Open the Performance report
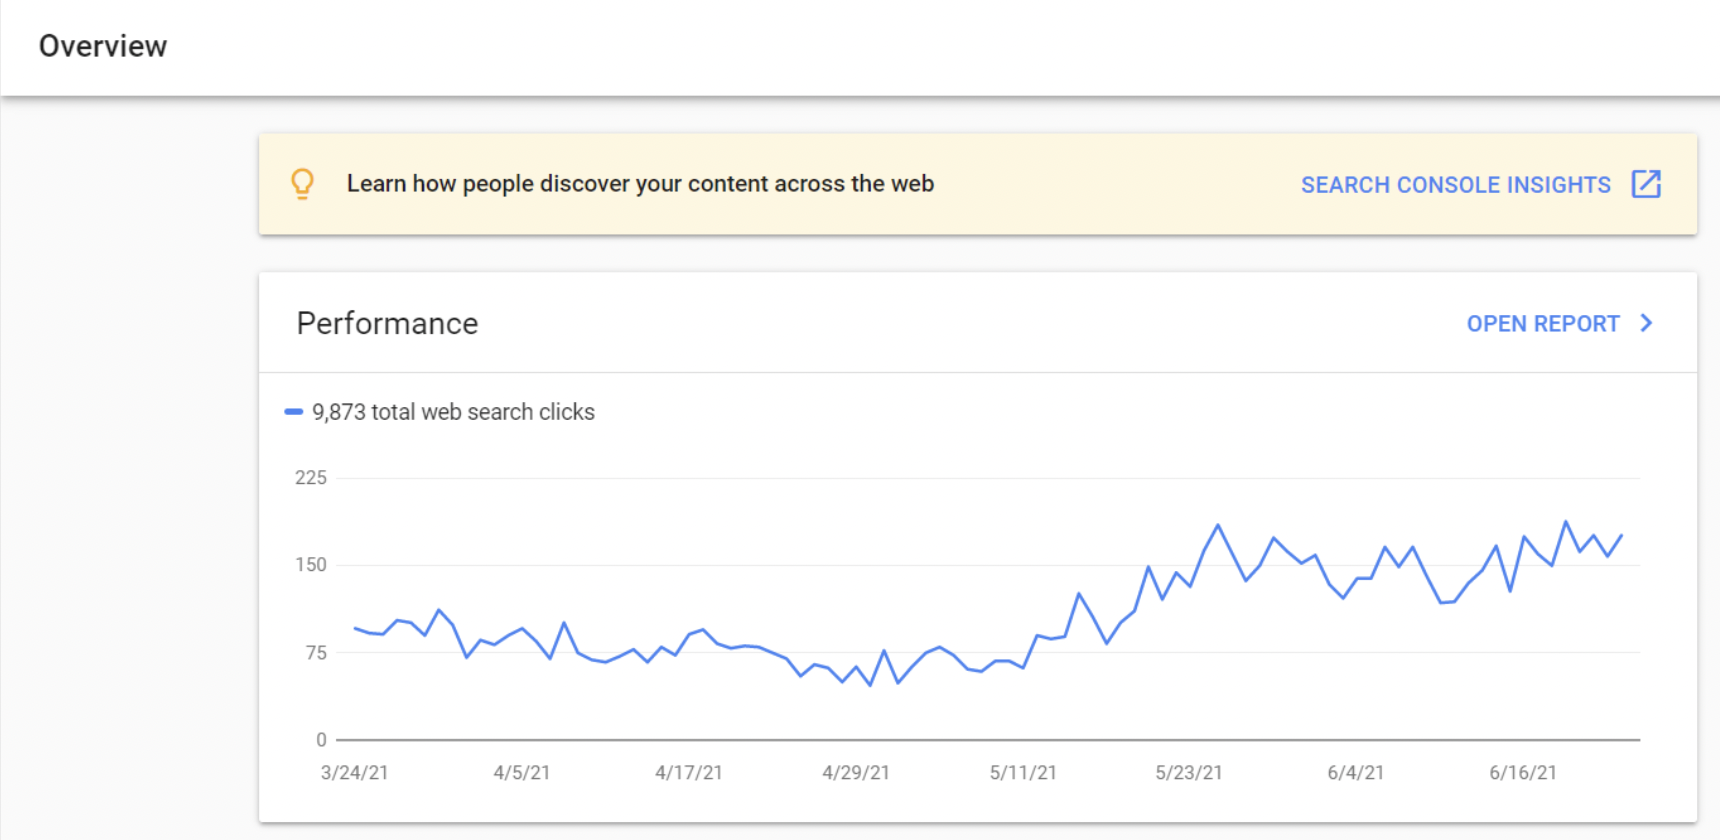The height and width of the screenshot is (840, 1720). click(1542, 324)
